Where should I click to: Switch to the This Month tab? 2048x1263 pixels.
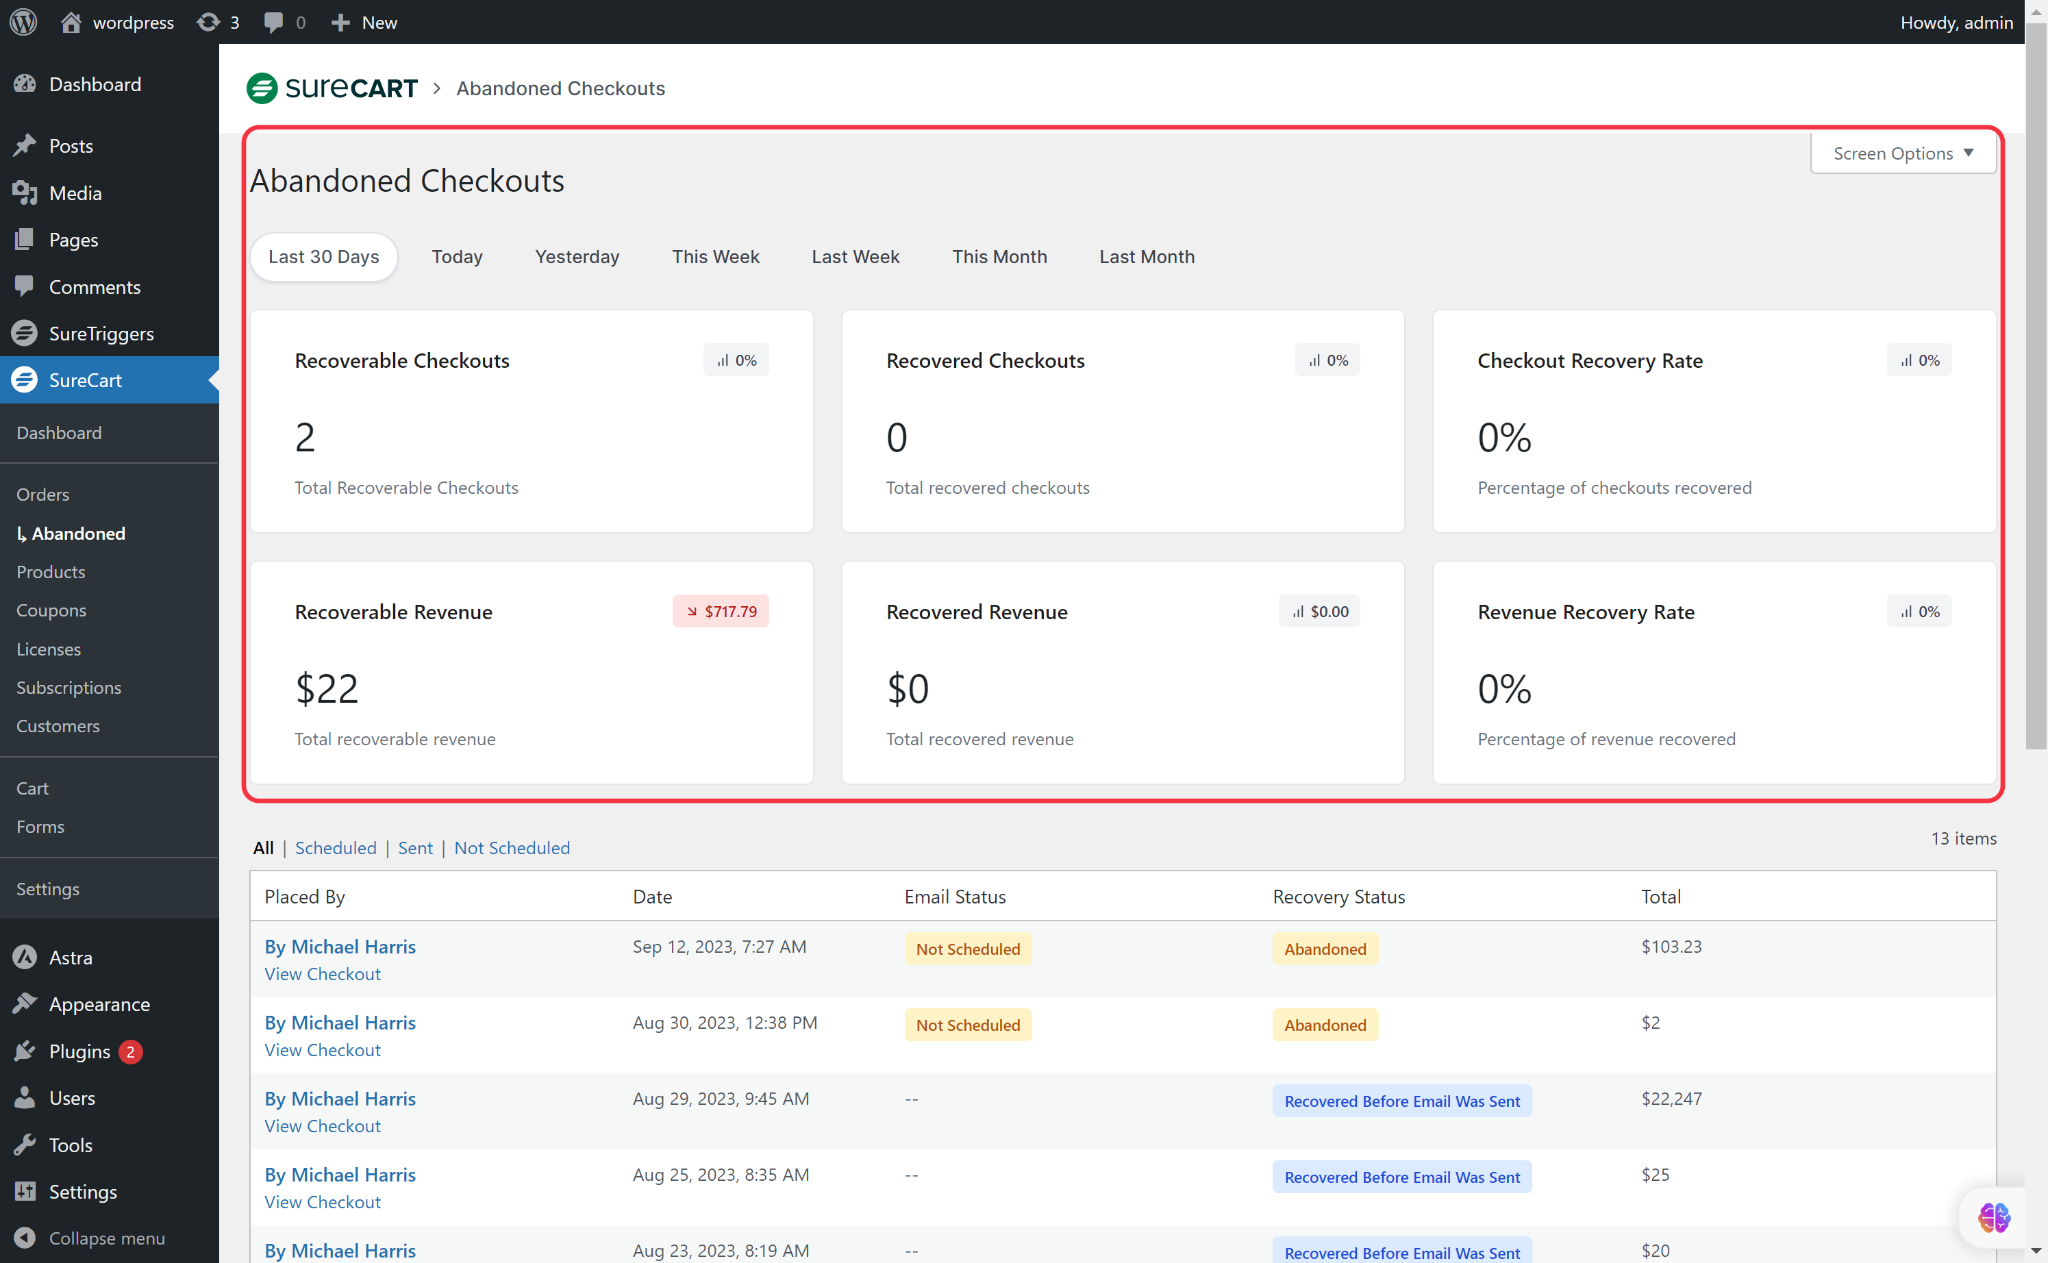(998, 257)
